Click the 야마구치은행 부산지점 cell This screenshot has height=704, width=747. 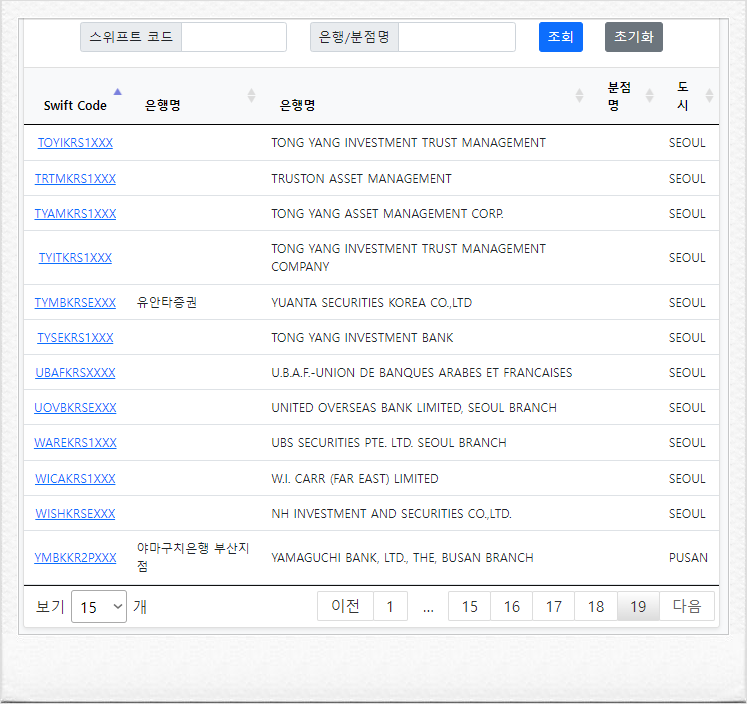[193, 557]
